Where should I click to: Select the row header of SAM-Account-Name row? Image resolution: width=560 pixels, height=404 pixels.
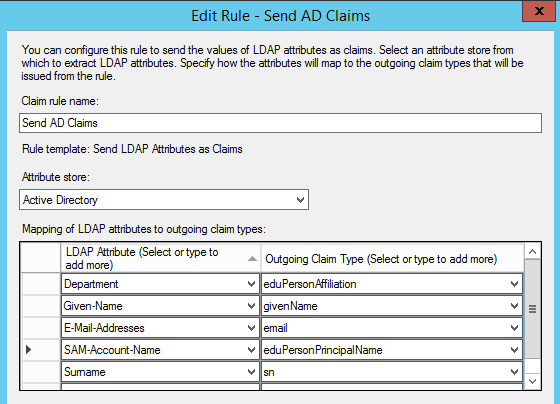41,350
